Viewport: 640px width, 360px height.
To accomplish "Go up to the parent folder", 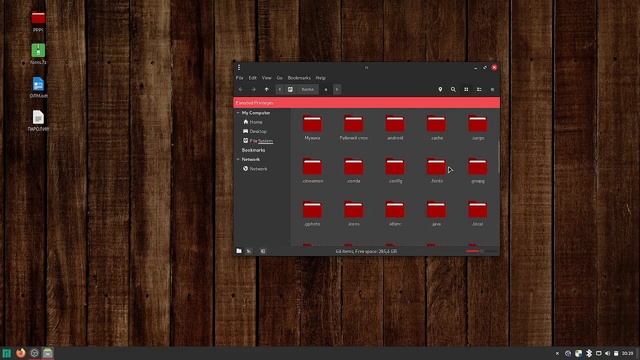I will (267, 89).
